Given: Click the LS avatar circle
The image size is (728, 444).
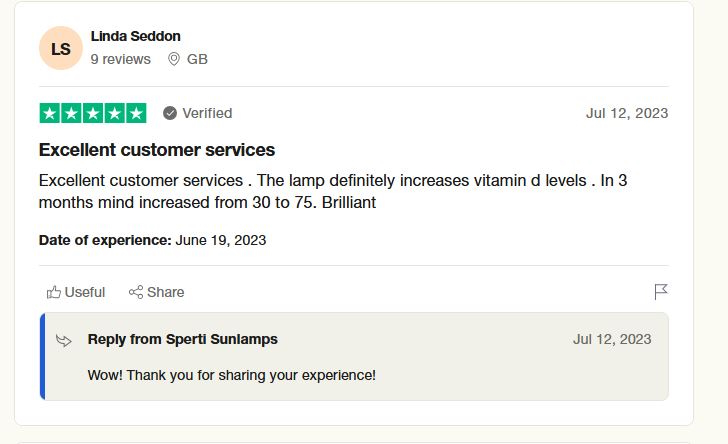Looking at the screenshot, I should pos(61,48).
